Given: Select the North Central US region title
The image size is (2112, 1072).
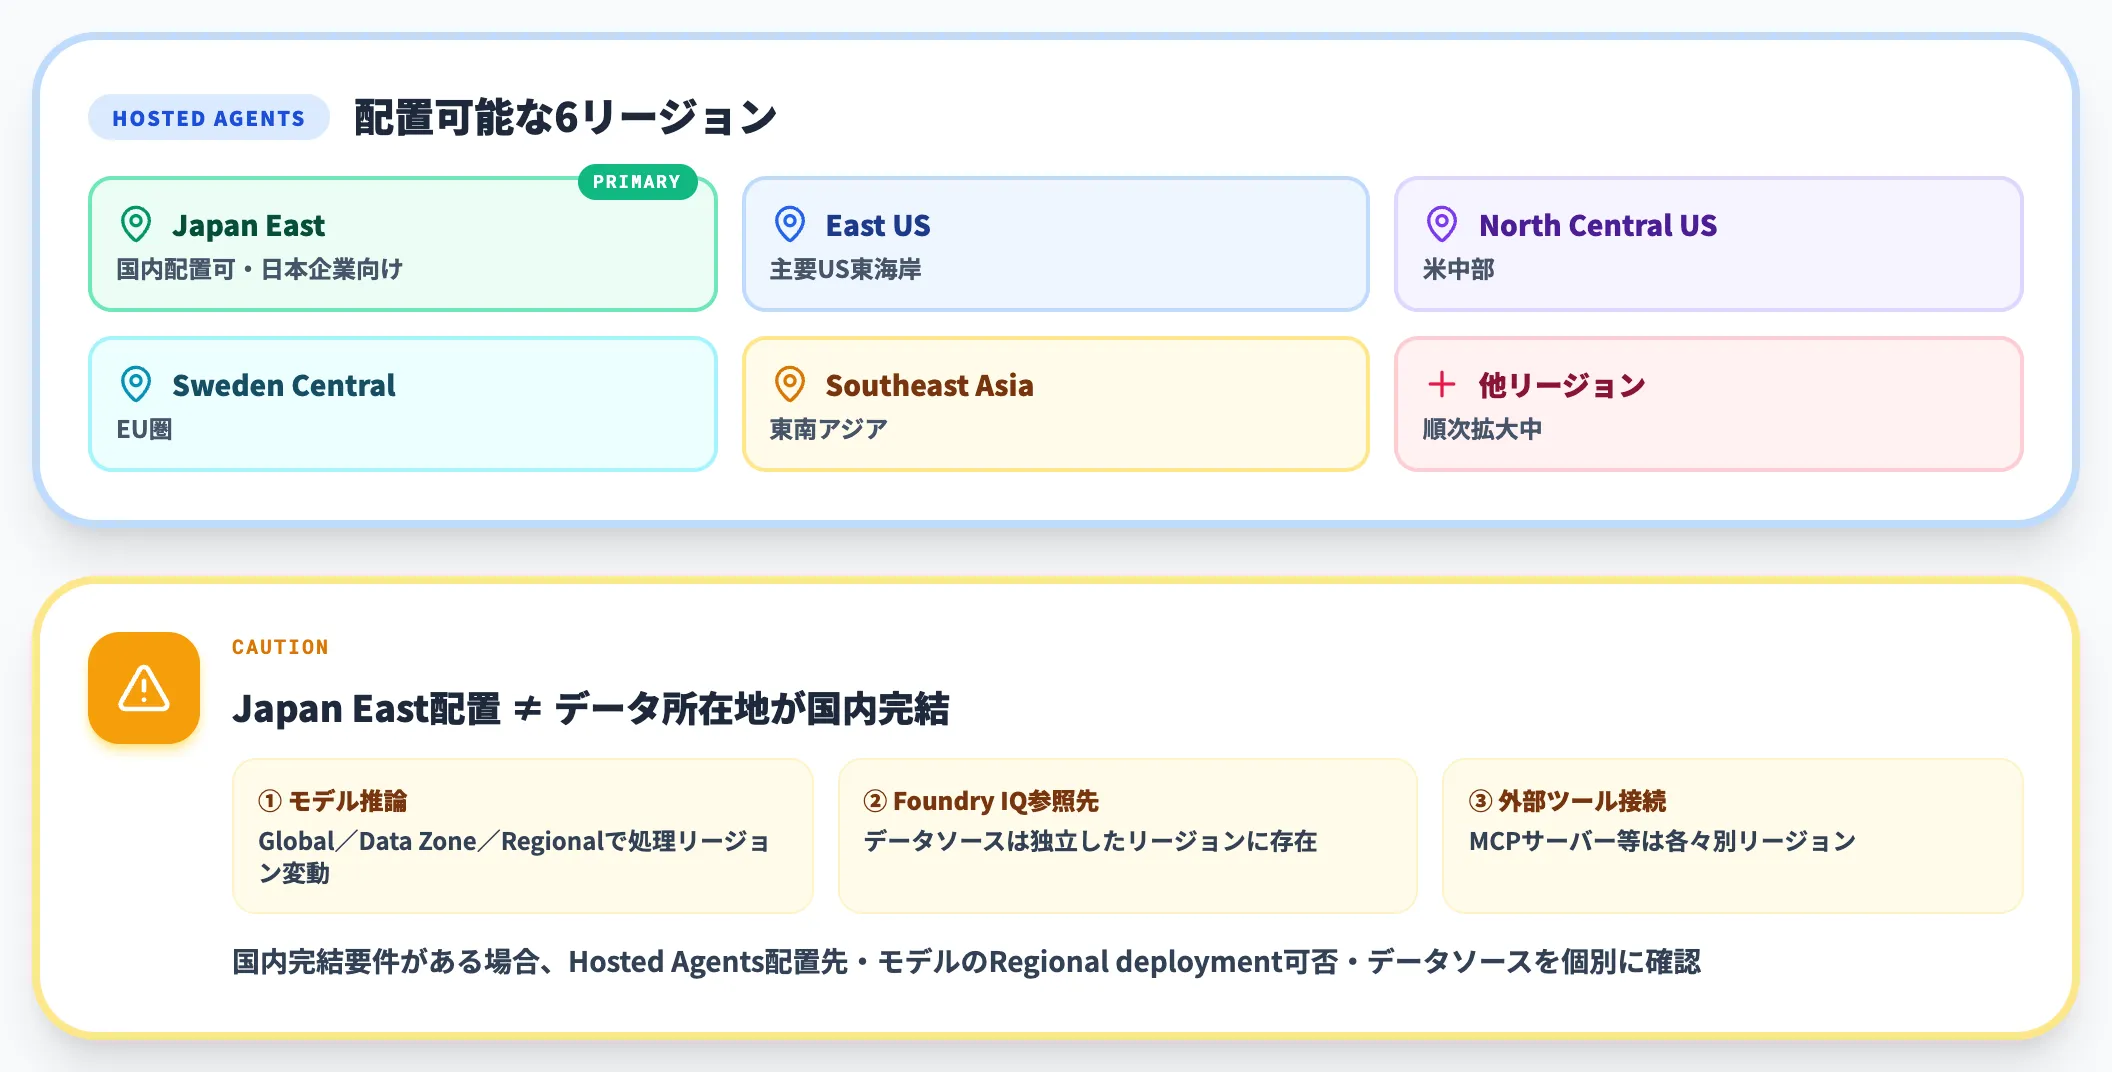Looking at the screenshot, I should [x=1598, y=226].
